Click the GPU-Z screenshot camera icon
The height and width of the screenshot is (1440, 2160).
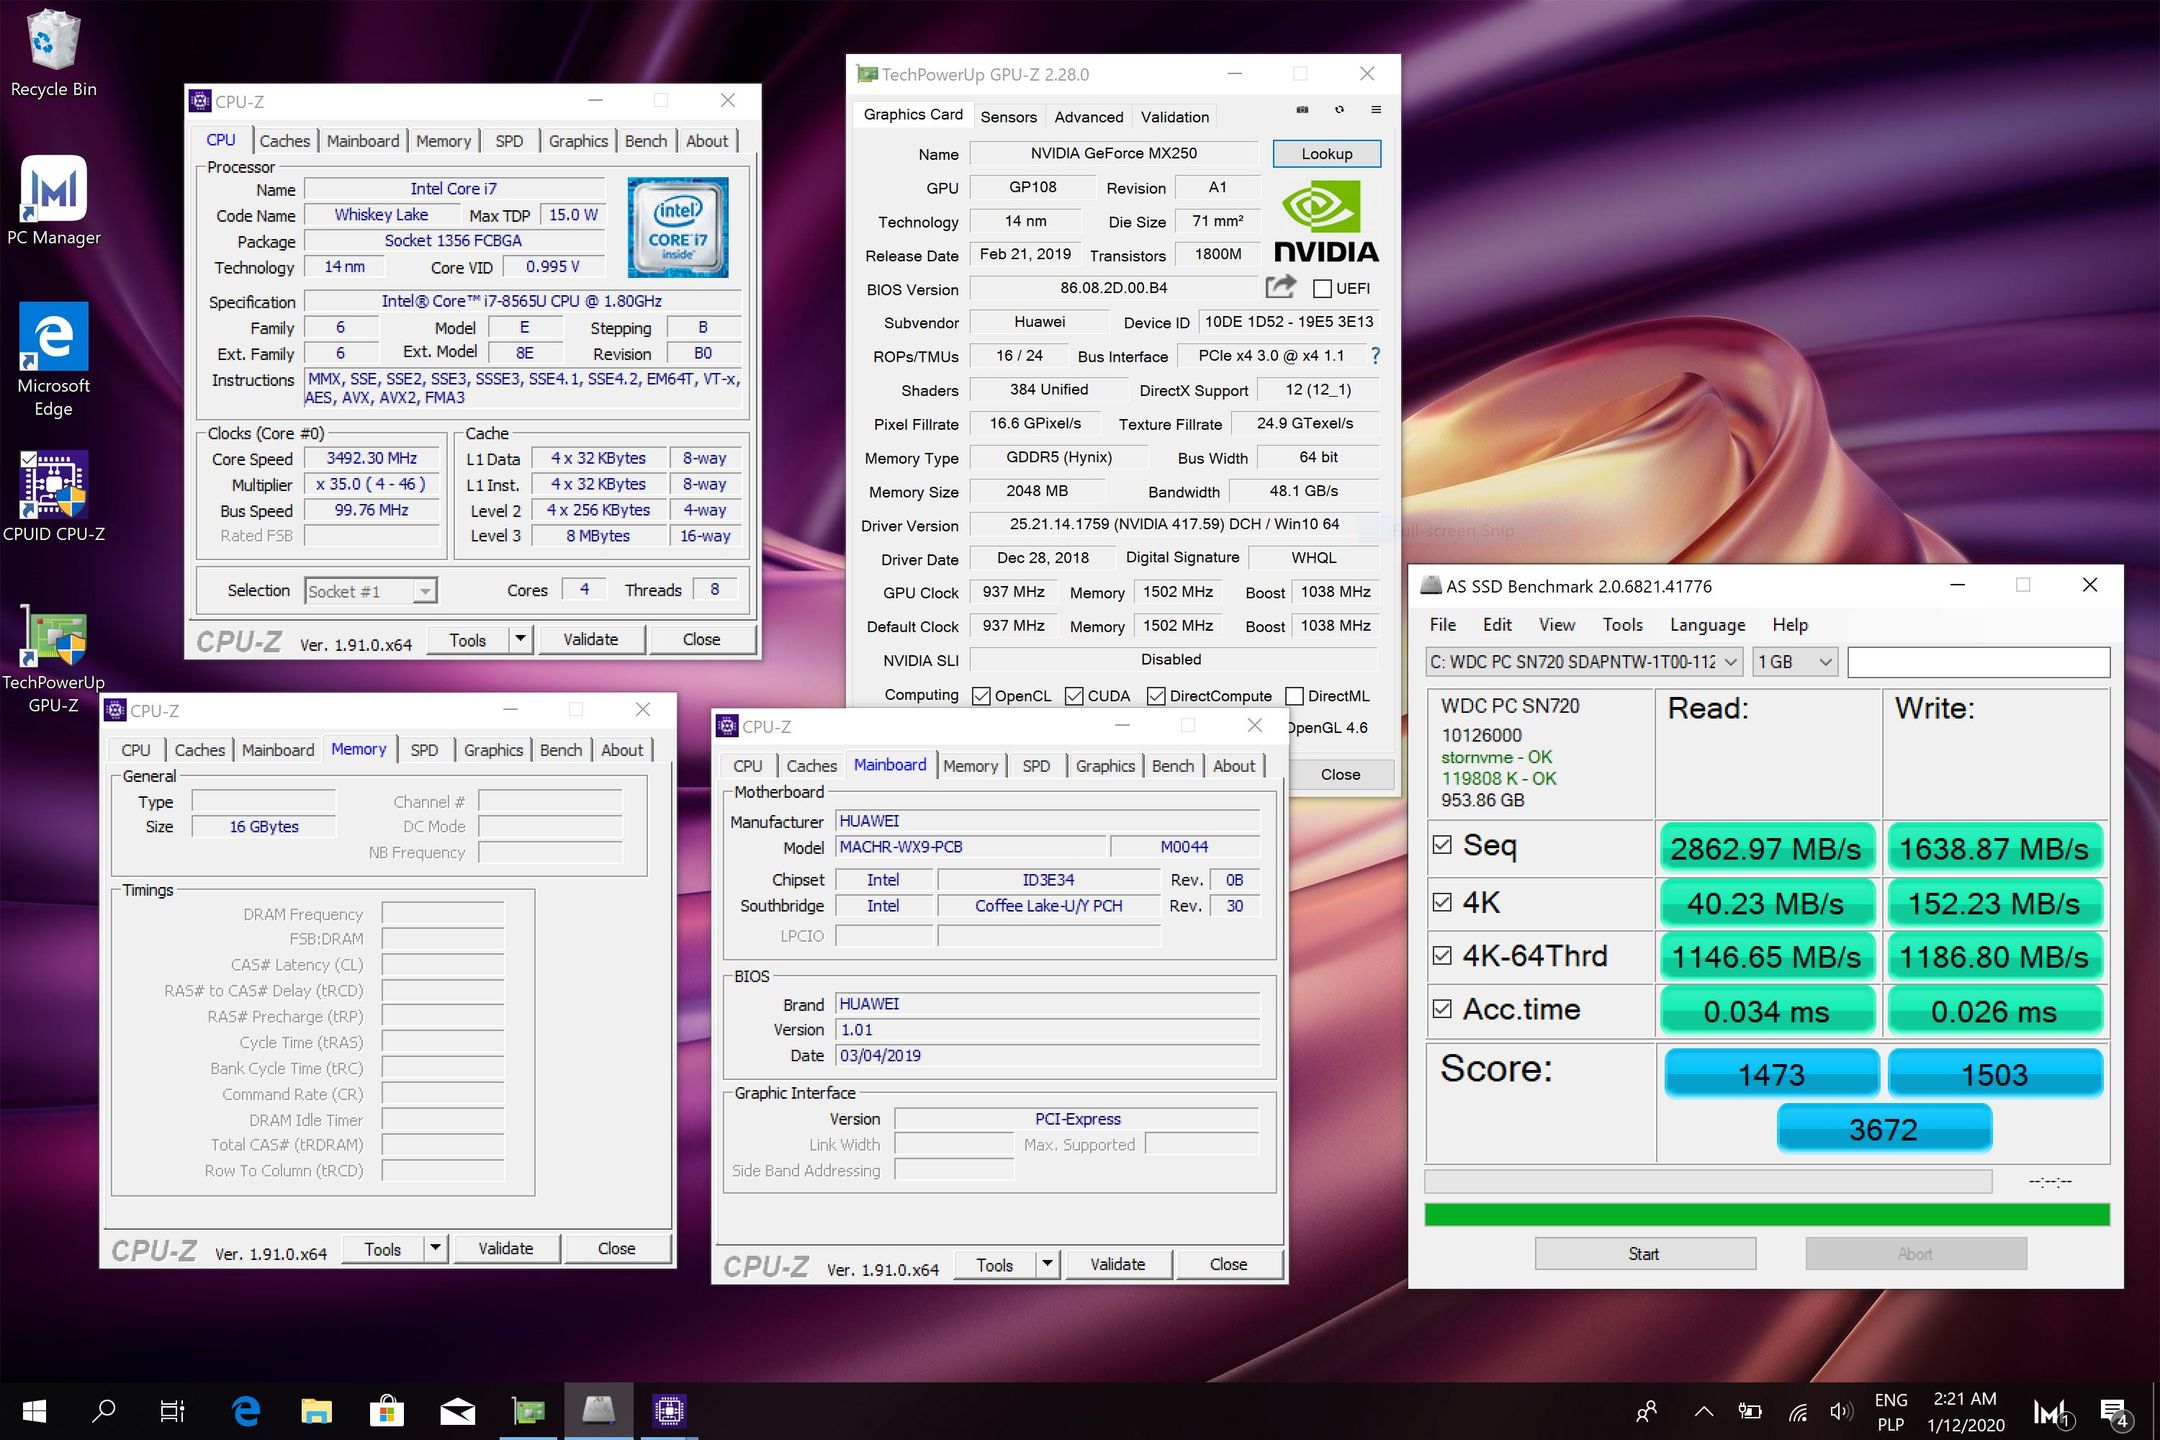tap(1302, 110)
